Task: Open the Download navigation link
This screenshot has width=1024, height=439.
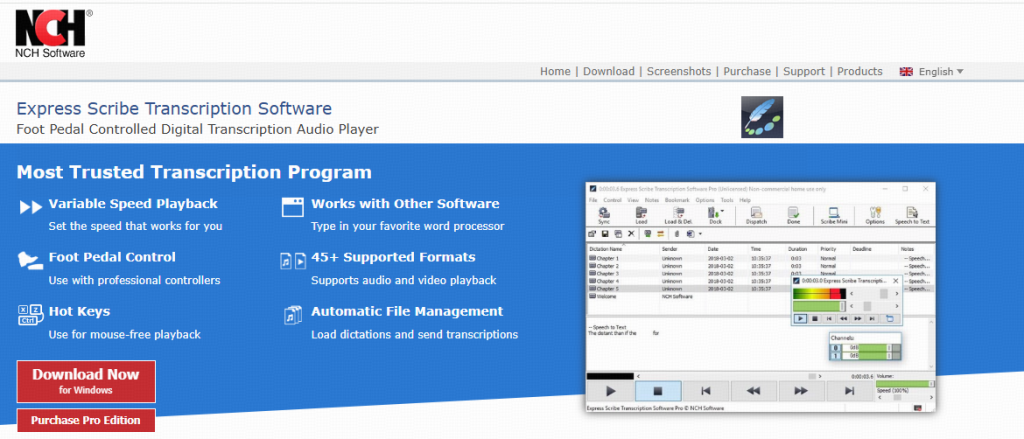Action: [609, 72]
